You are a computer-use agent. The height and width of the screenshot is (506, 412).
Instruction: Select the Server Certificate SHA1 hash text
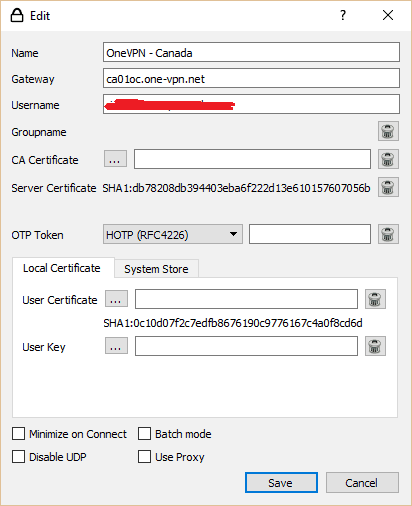tap(236, 188)
